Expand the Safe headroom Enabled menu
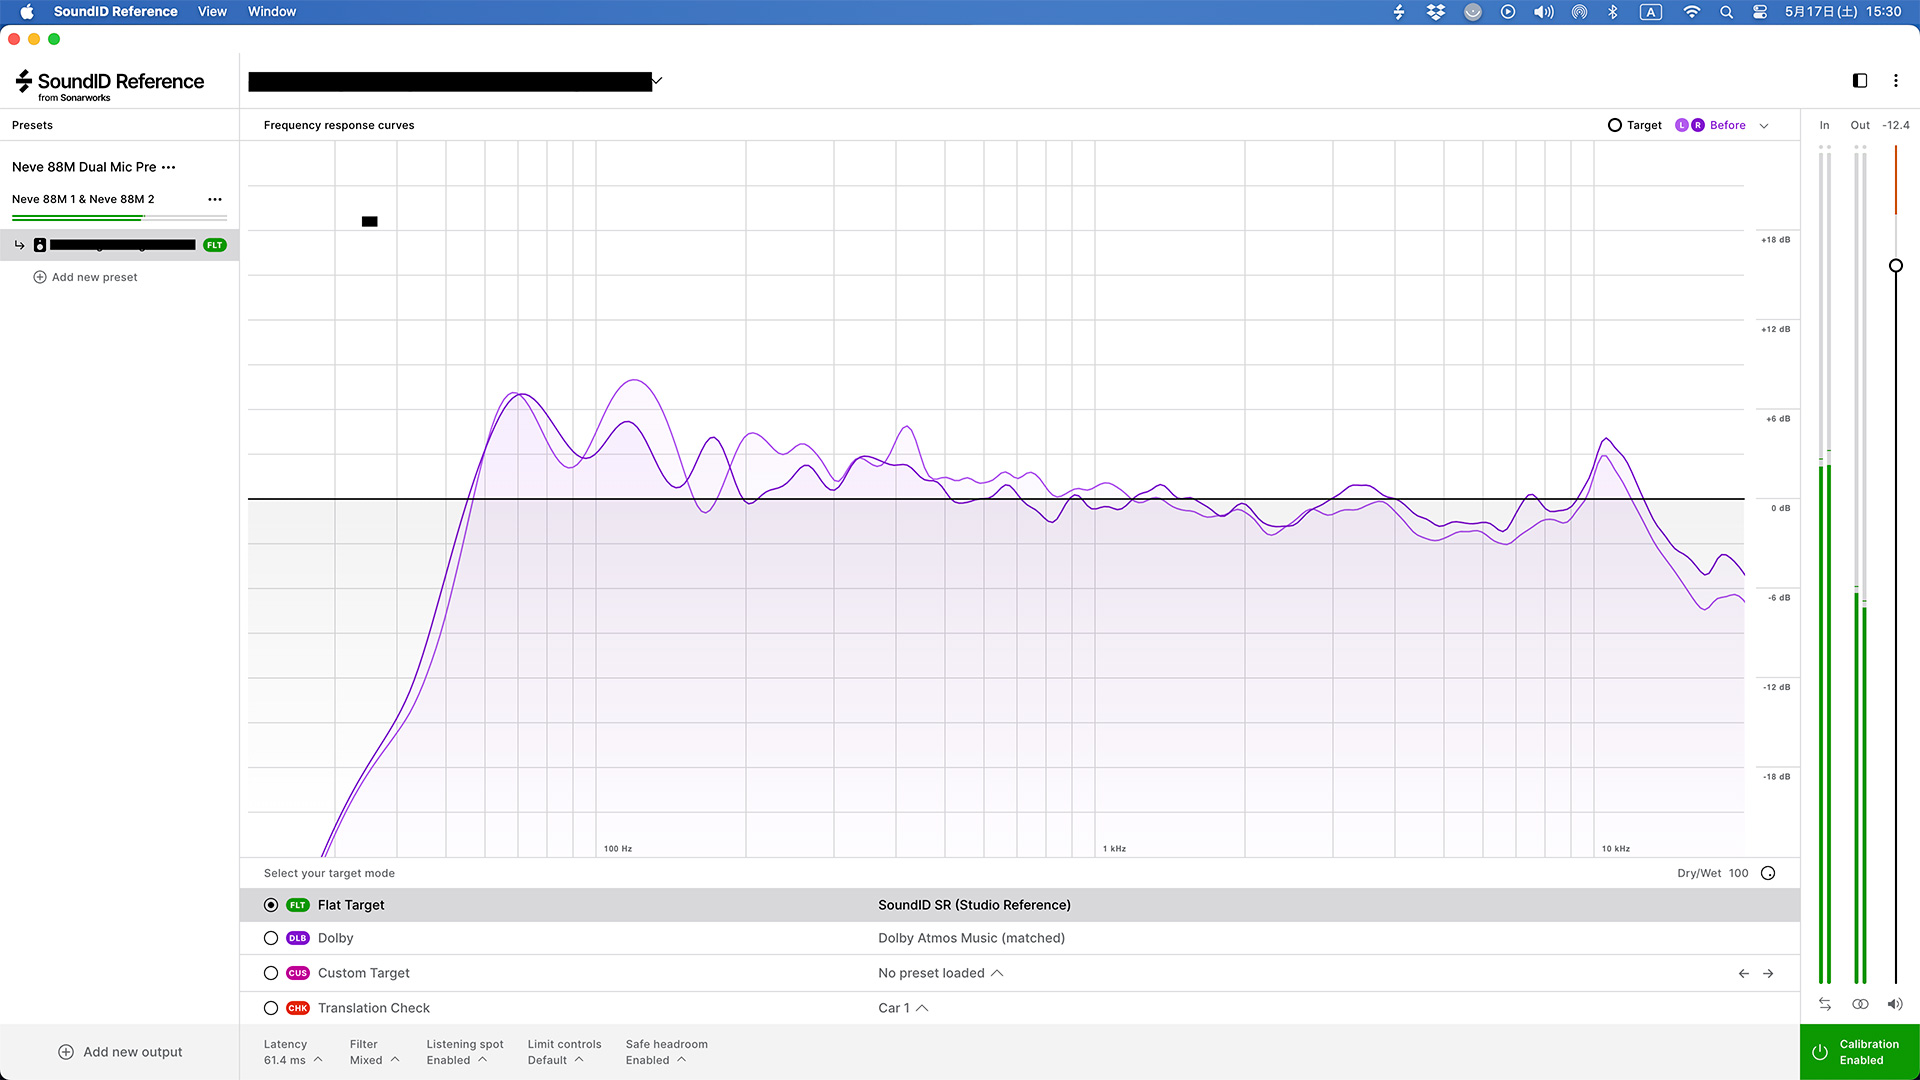This screenshot has width=1920, height=1080. pyautogui.click(x=666, y=1052)
